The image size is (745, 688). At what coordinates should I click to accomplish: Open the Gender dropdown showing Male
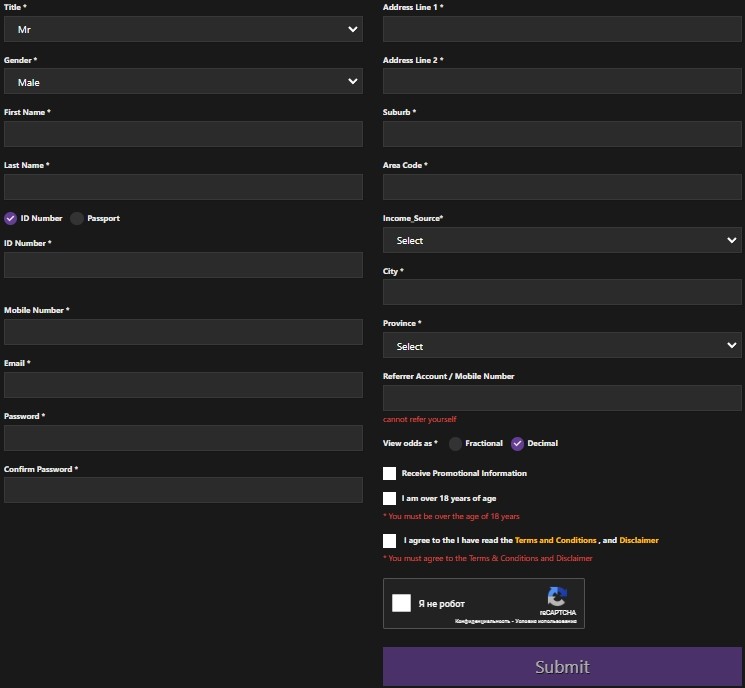tap(183, 81)
